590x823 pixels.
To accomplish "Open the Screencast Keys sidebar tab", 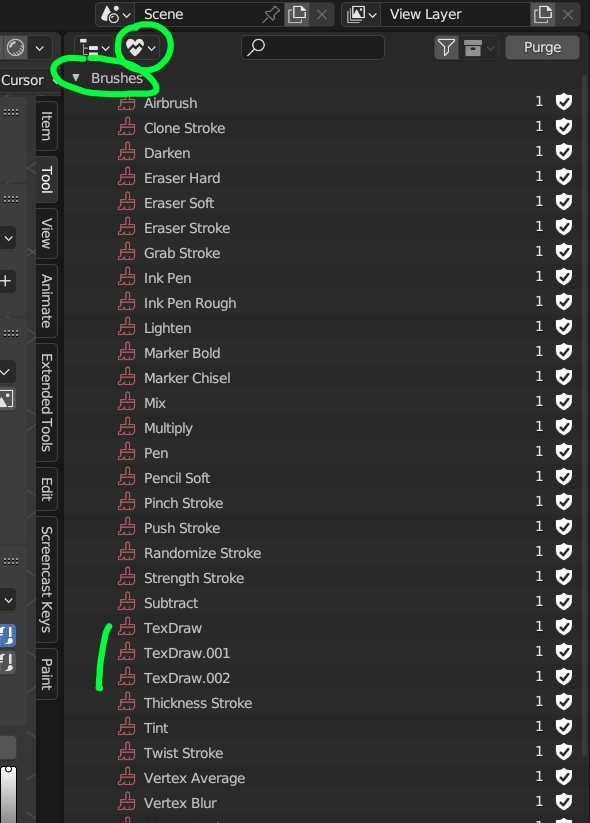I will [x=46, y=579].
